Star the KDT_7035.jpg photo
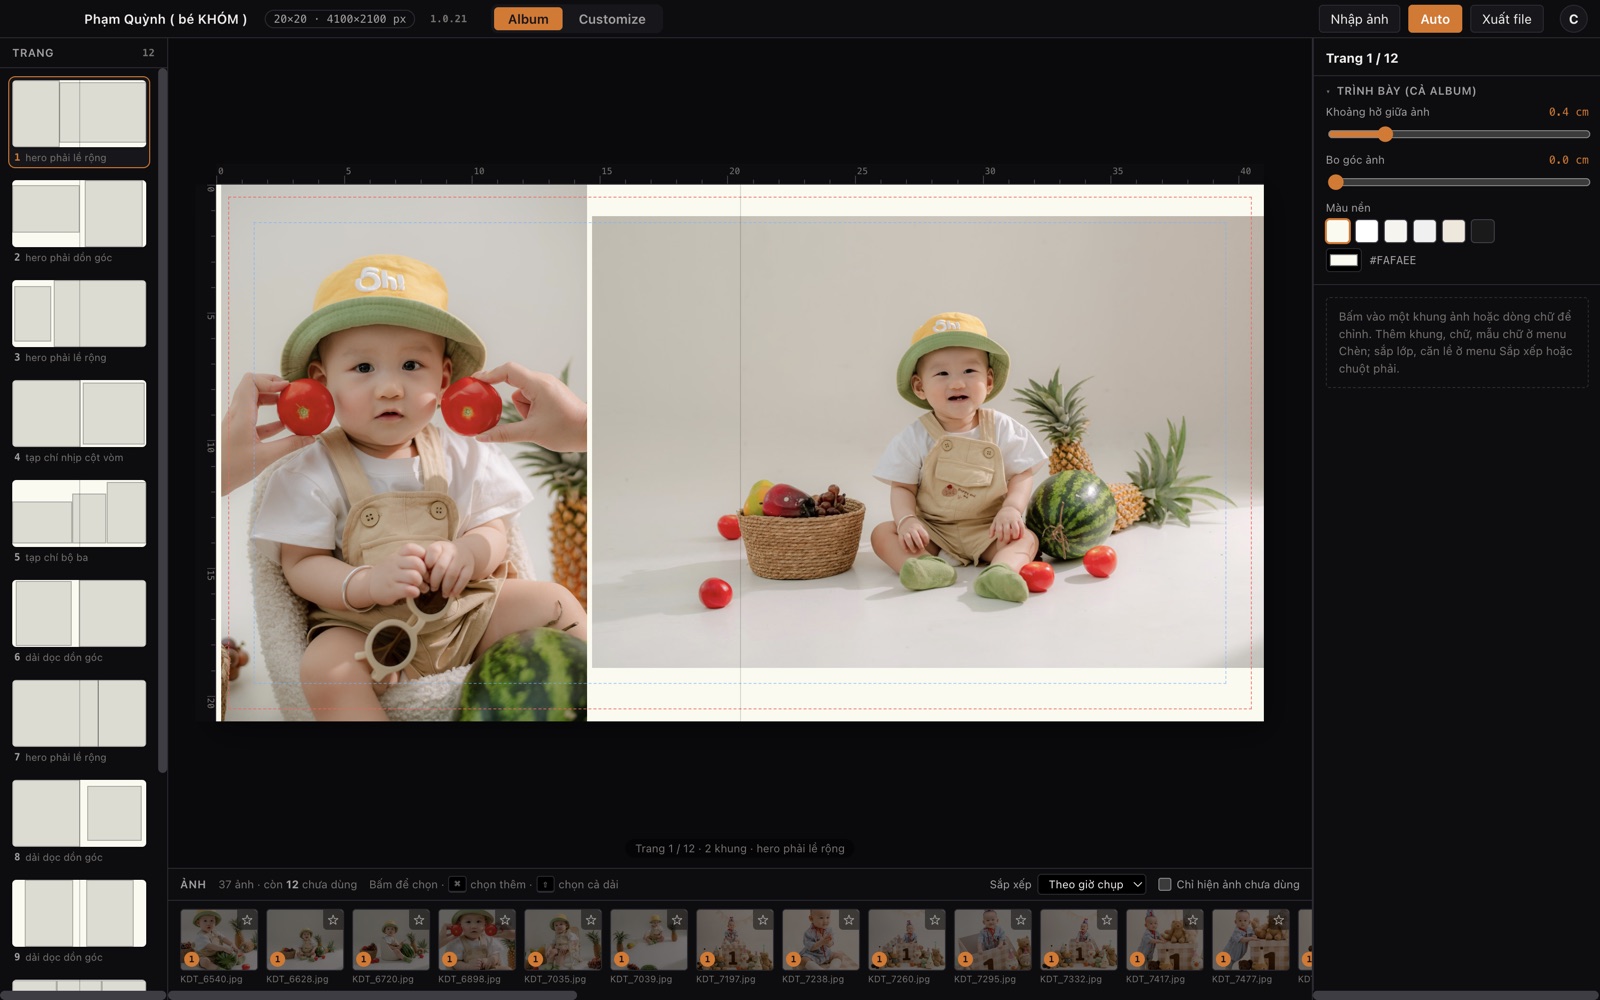The width and height of the screenshot is (1600, 1000). pyautogui.click(x=591, y=920)
